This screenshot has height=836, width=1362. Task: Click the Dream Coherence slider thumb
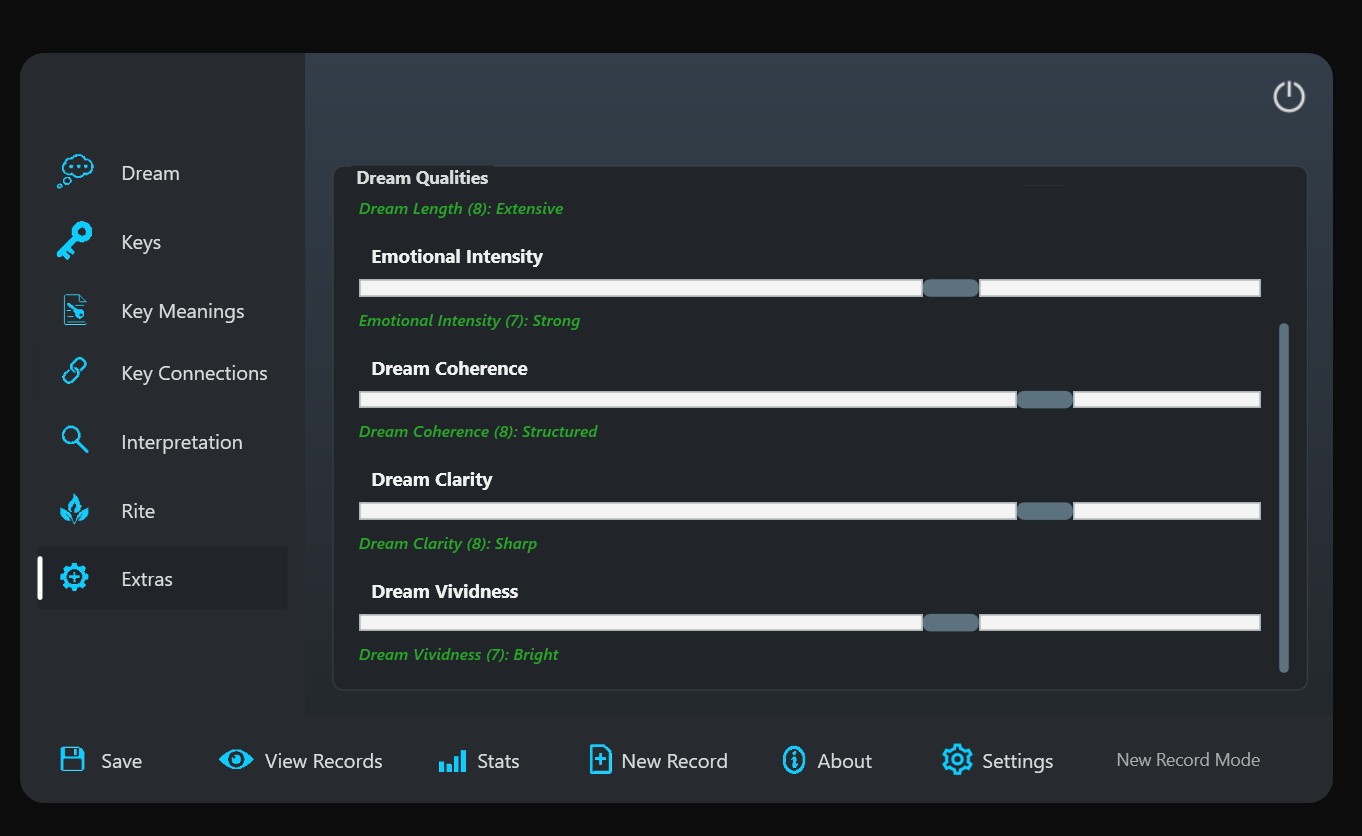tap(1045, 400)
